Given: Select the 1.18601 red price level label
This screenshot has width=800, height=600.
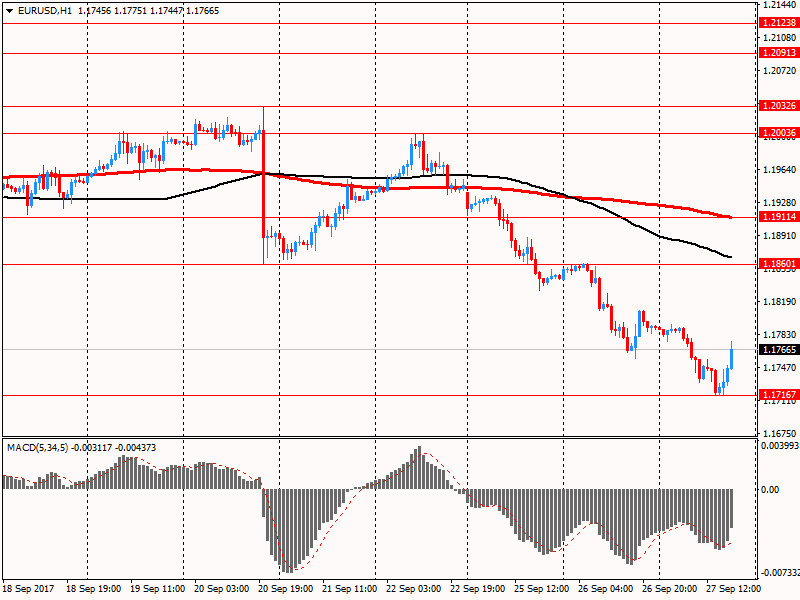Looking at the screenshot, I should coord(779,264).
